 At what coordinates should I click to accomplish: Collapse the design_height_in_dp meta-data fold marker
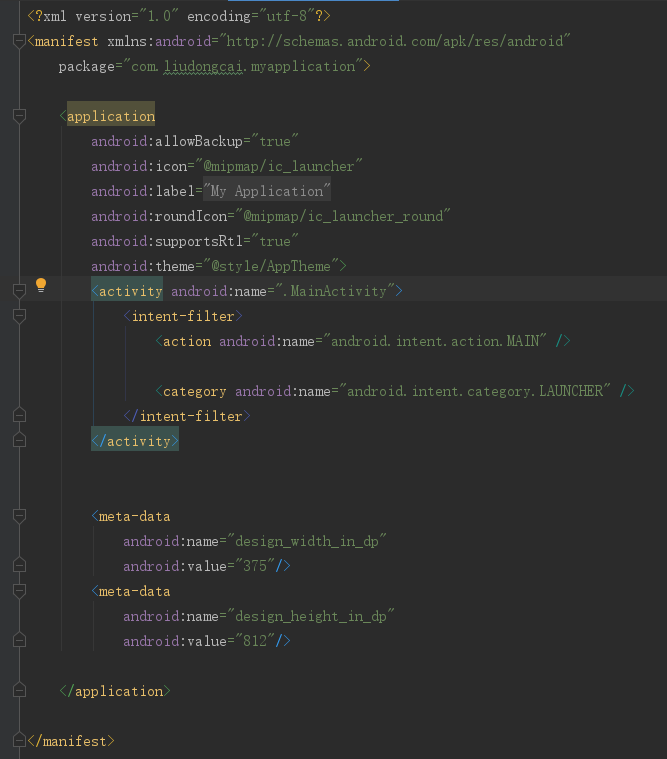19,591
